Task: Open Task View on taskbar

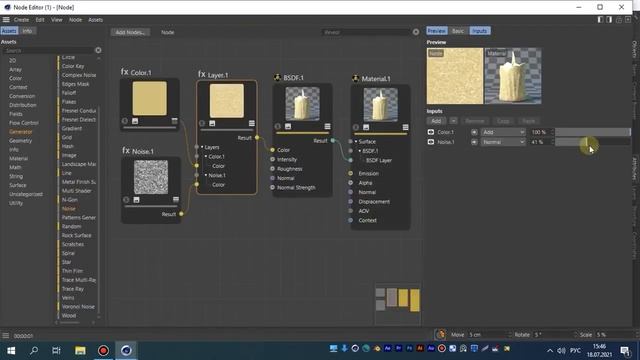Action: point(56,350)
